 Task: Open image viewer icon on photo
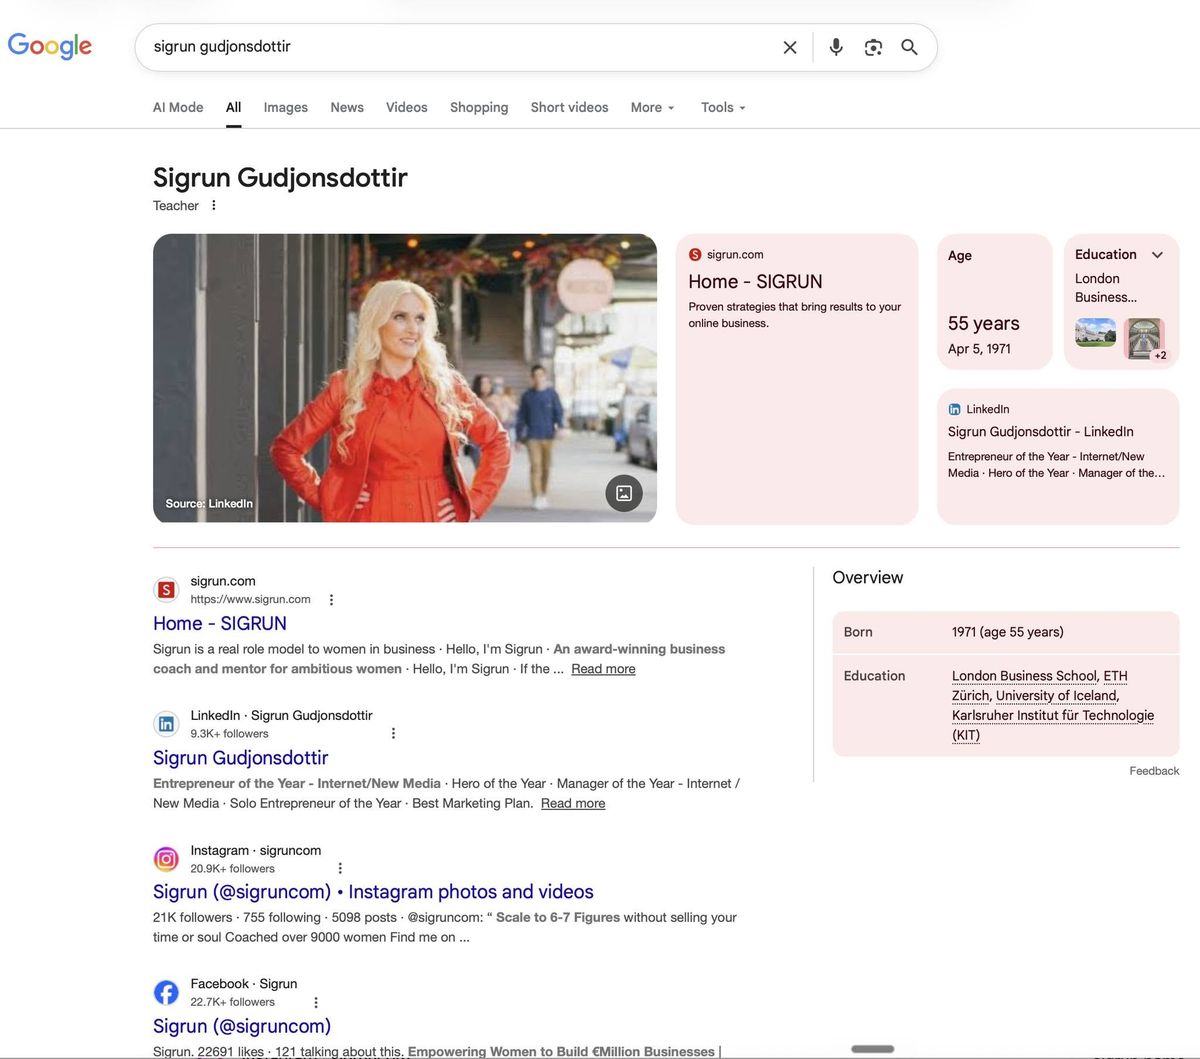click(624, 493)
